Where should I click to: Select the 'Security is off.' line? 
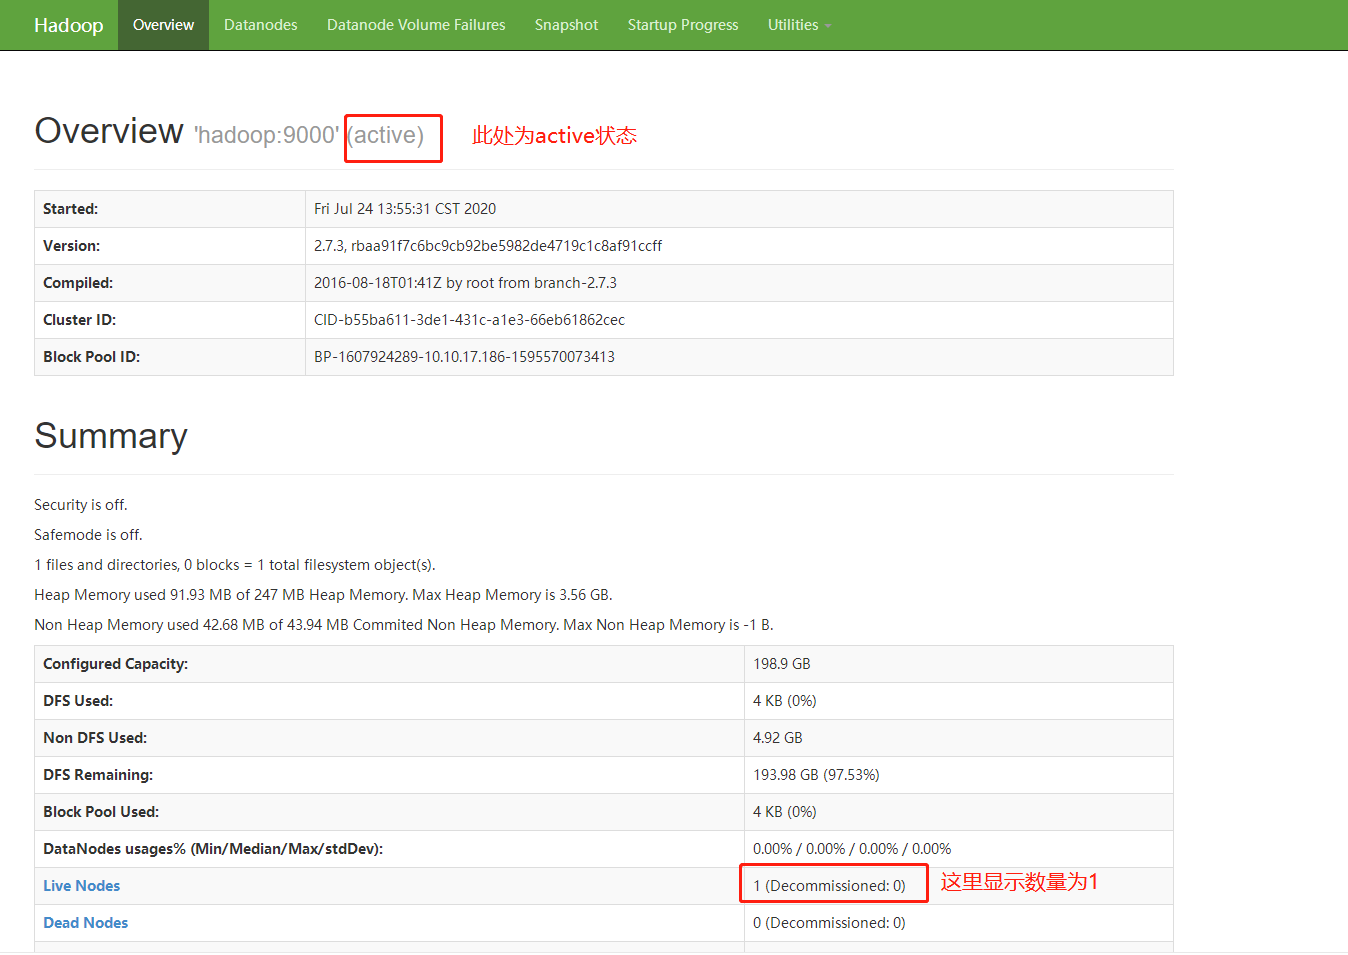pyautogui.click(x=81, y=505)
